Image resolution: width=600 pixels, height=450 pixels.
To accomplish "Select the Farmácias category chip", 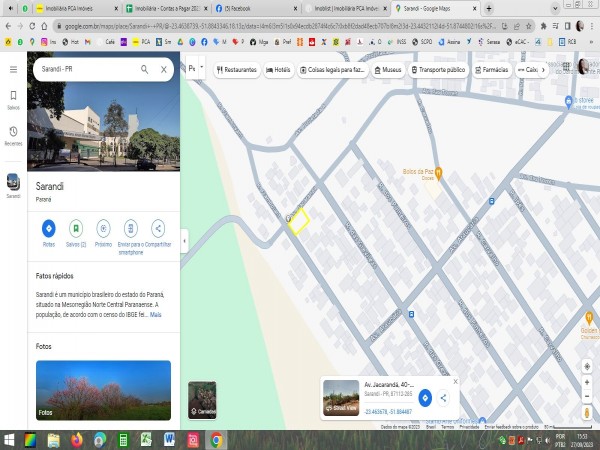I will click(x=489, y=70).
